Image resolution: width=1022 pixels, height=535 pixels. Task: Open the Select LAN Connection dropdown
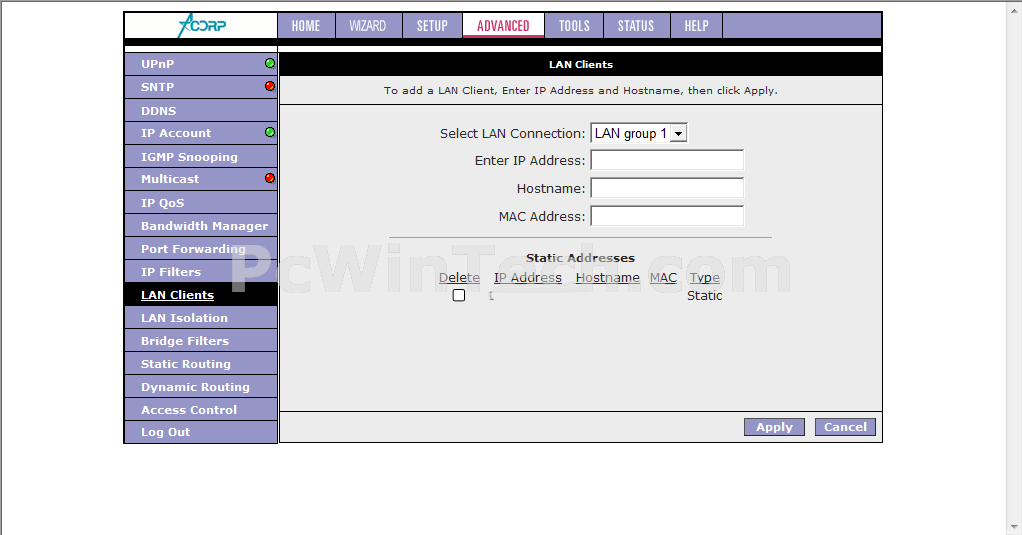[639, 133]
